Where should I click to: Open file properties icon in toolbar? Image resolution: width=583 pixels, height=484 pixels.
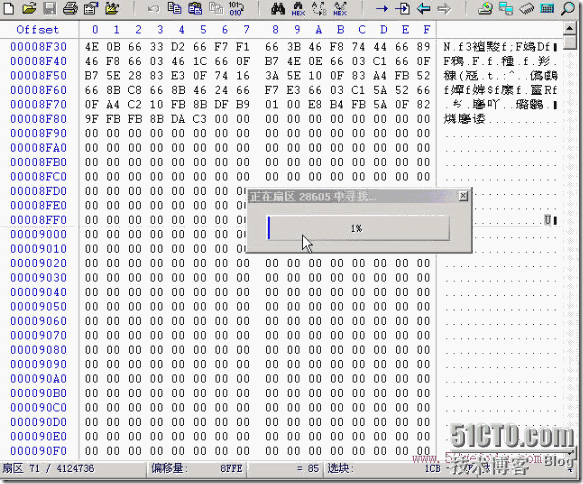[x=91, y=8]
